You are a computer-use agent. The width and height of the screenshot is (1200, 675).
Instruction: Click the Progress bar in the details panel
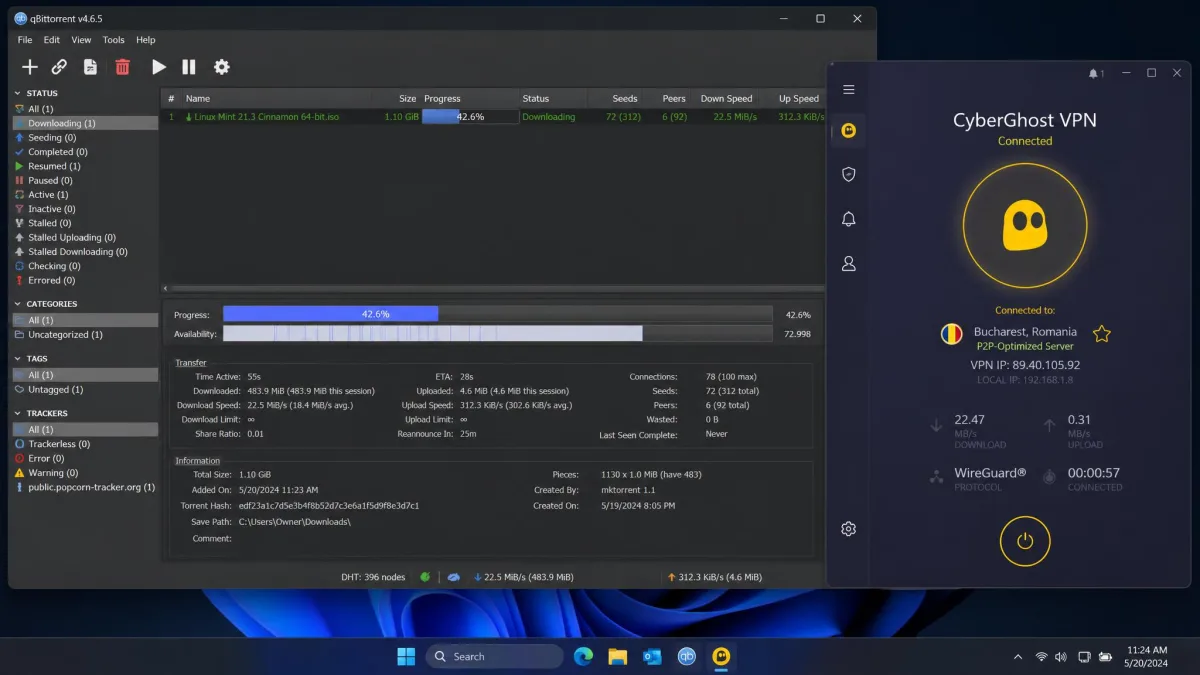click(x=497, y=314)
